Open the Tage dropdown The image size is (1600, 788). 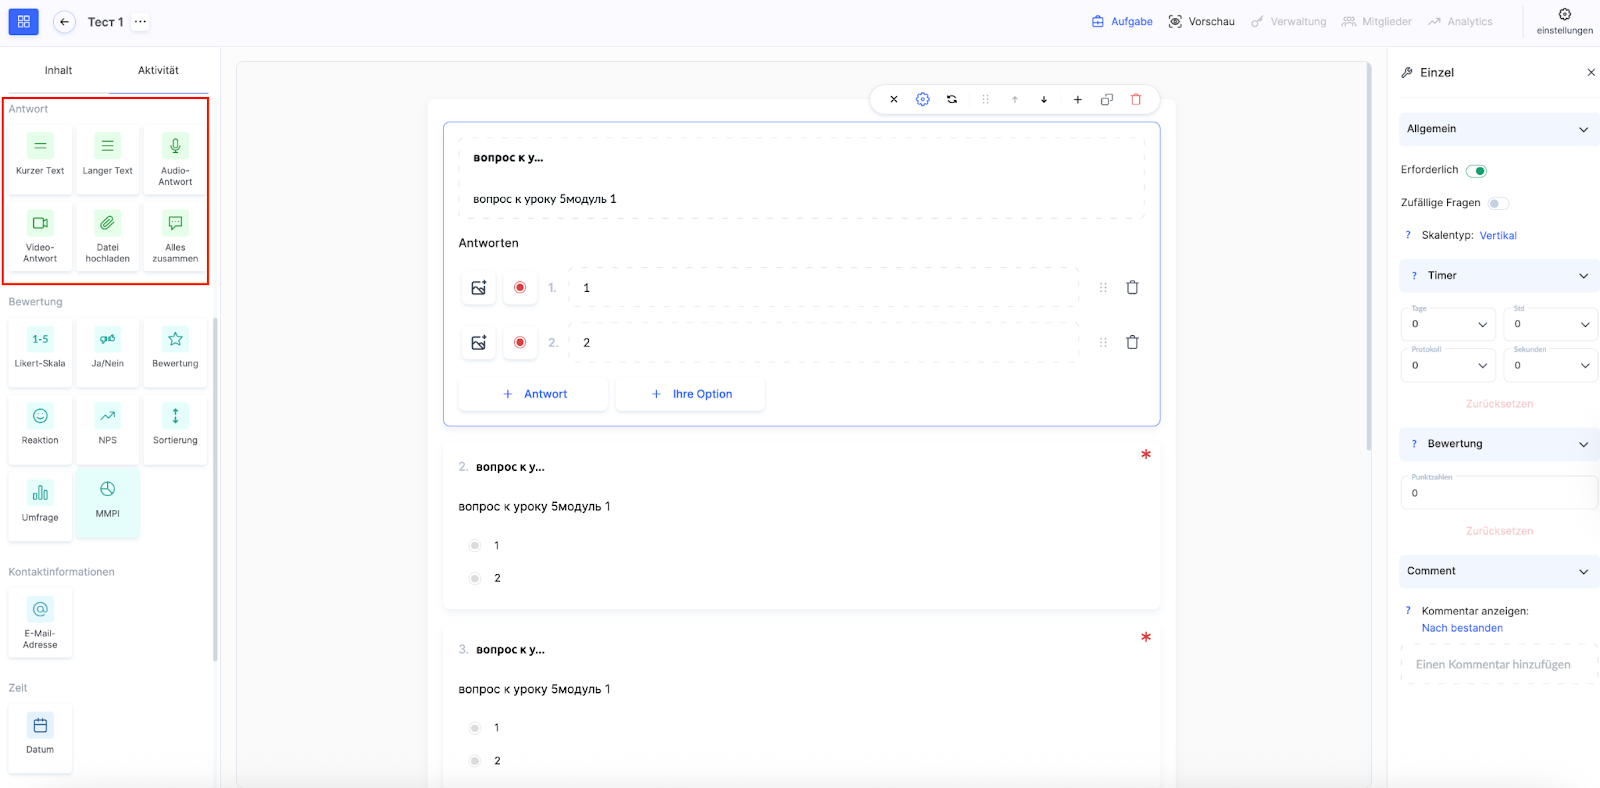(x=1448, y=323)
